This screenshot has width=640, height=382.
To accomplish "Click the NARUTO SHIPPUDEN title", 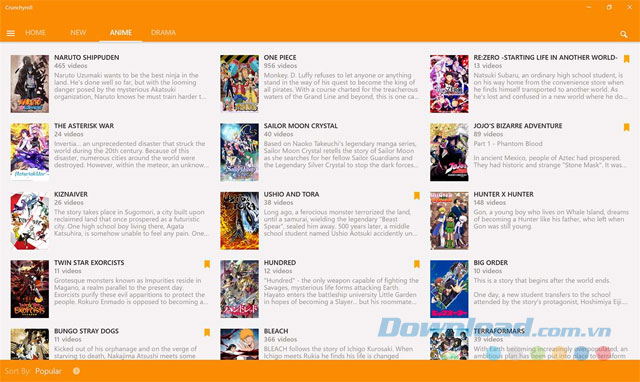I will click(87, 58).
